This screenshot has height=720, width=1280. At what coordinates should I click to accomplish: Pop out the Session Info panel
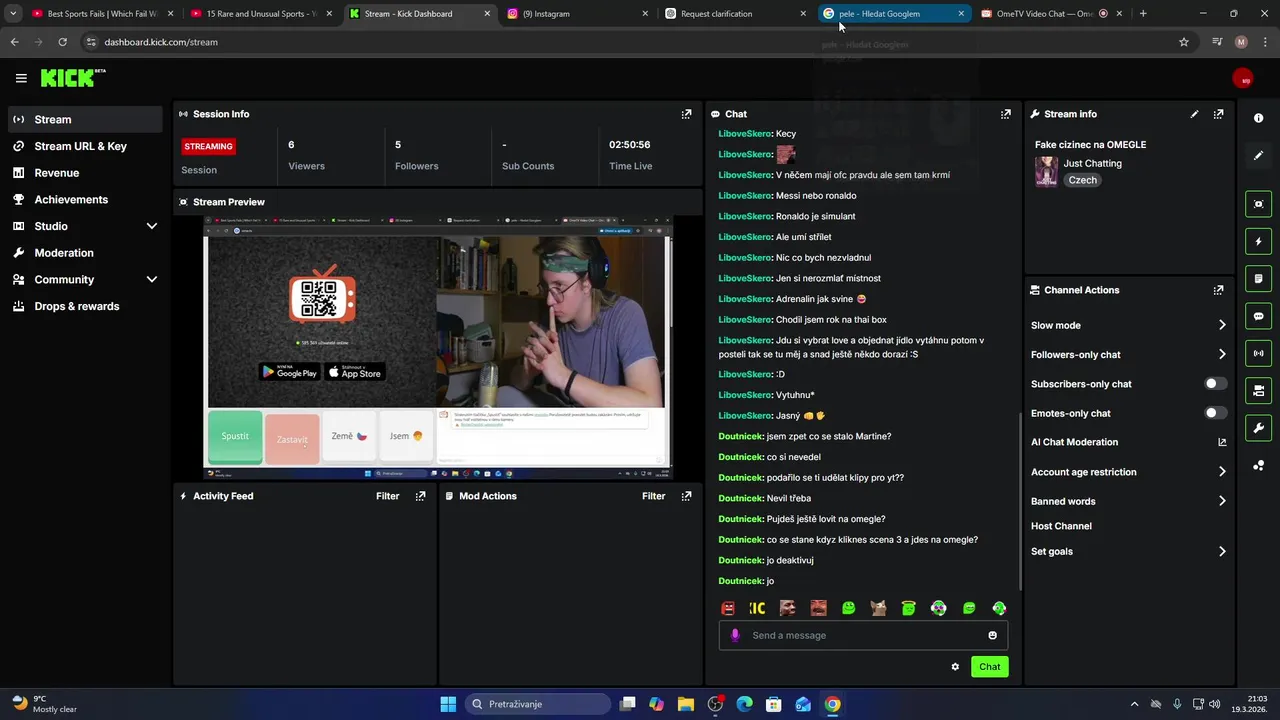coord(686,114)
